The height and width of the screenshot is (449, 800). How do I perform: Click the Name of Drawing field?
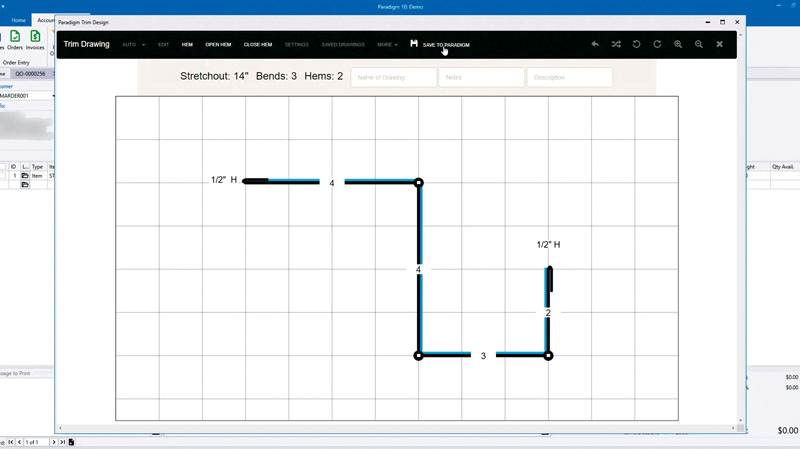click(x=393, y=77)
